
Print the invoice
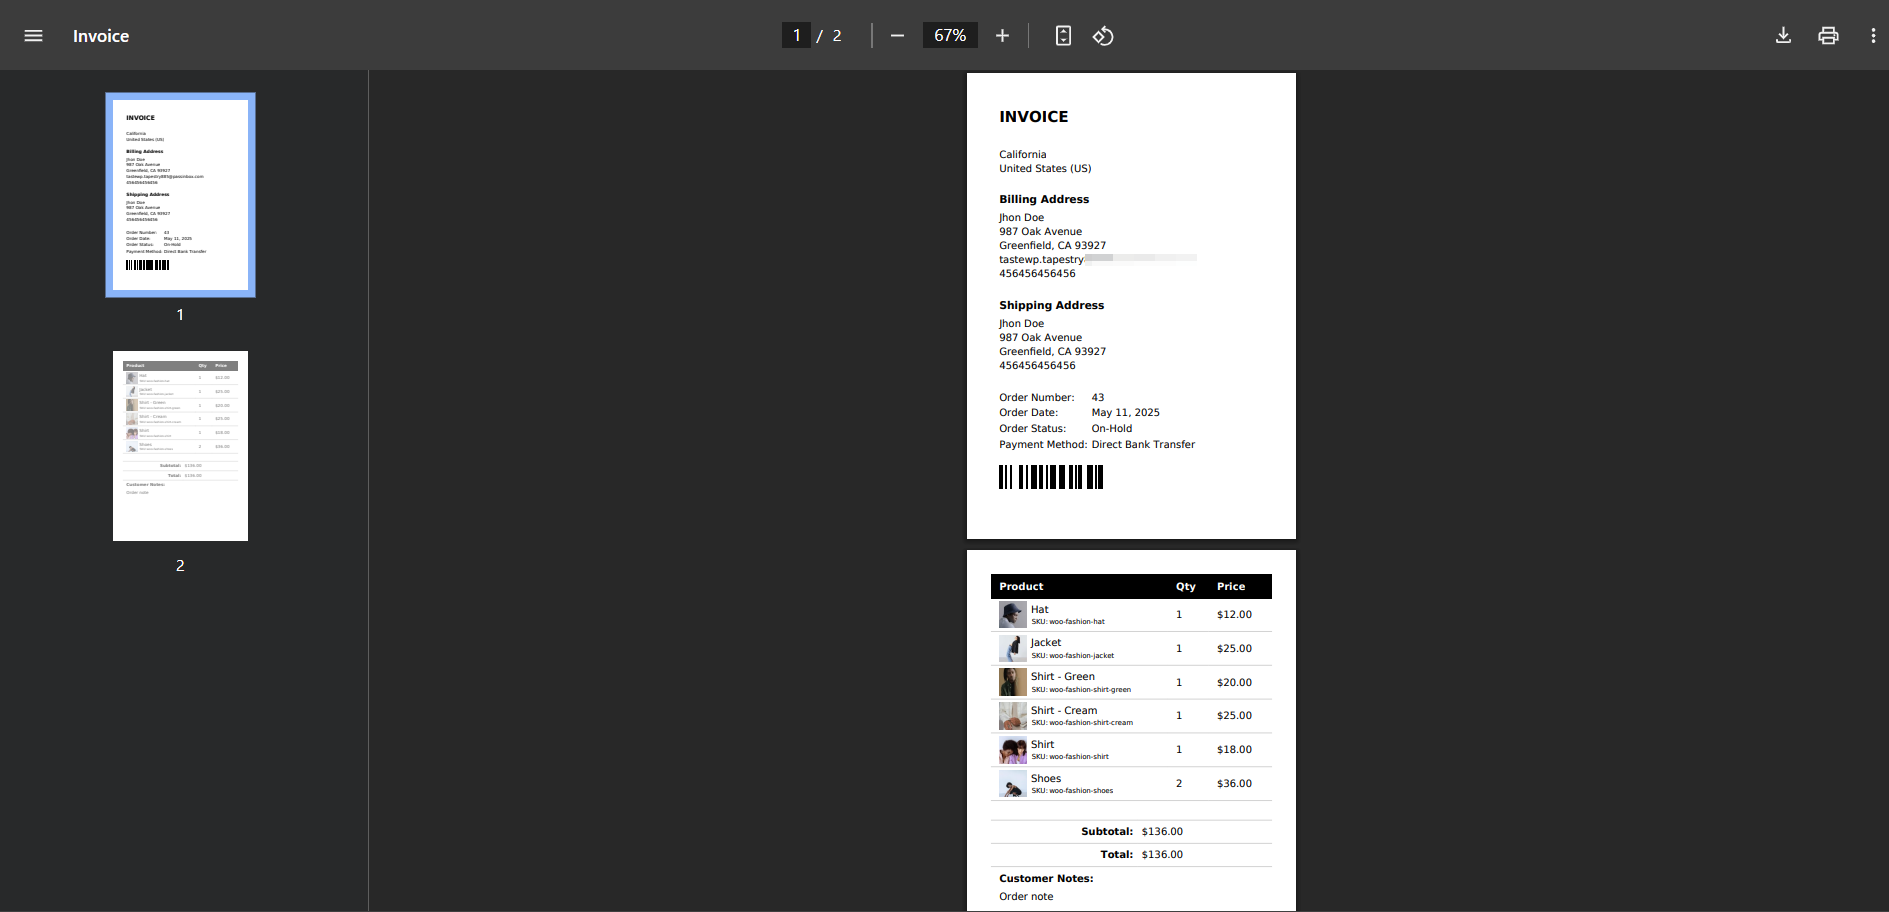click(1829, 35)
